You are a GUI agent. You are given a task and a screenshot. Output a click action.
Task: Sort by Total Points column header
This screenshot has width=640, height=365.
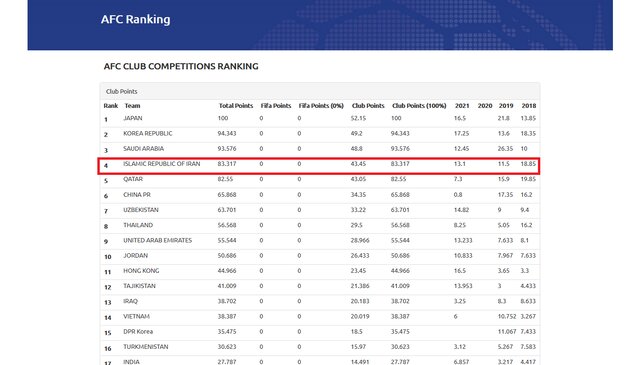(236, 106)
